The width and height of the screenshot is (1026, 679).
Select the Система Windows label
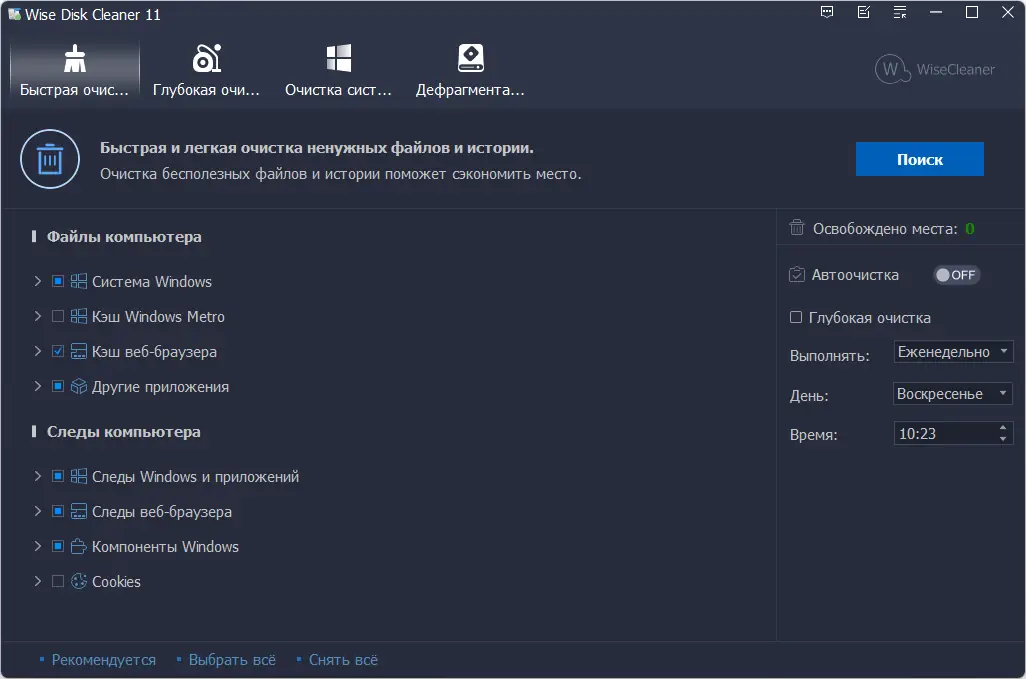click(x=152, y=282)
